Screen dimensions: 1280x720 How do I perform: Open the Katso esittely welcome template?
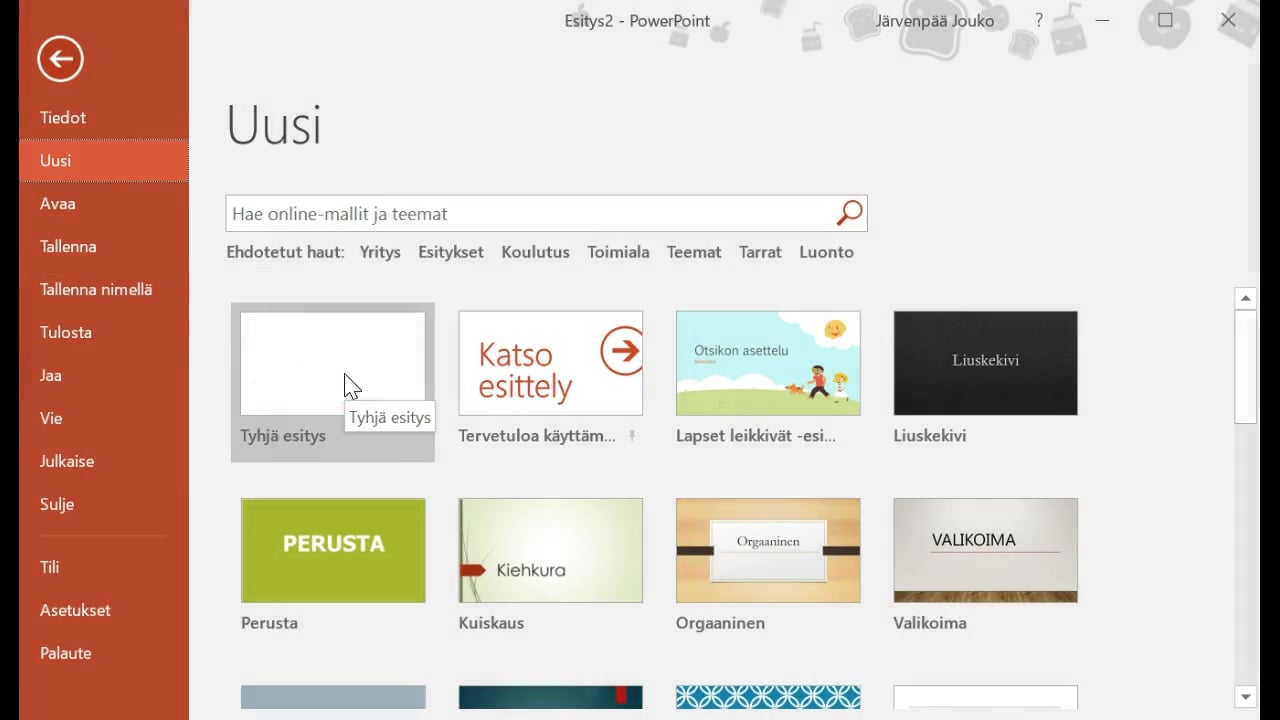coord(551,363)
